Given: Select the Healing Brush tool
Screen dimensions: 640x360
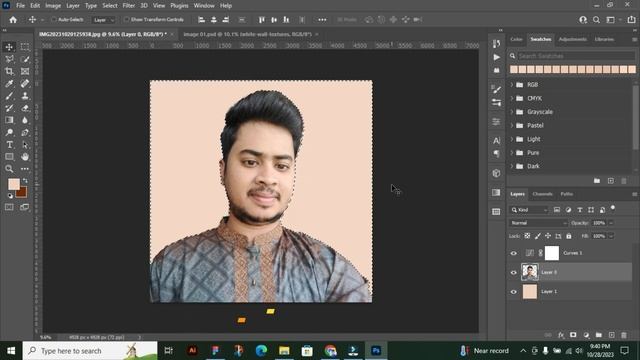Looking at the screenshot, I should tap(25, 84).
